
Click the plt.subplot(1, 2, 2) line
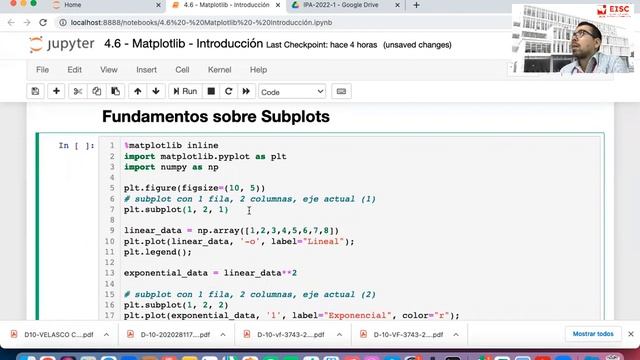pos(176,305)
